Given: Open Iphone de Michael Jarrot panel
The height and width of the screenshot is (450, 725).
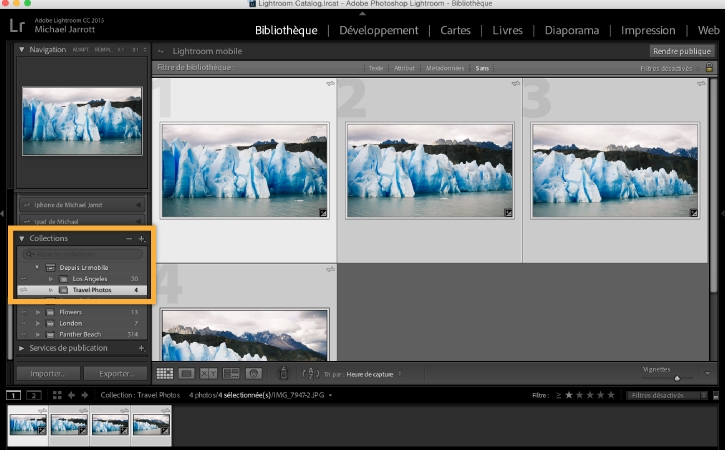Looking at the screenshot, I should pyautogui.click(x=82, y=205).
